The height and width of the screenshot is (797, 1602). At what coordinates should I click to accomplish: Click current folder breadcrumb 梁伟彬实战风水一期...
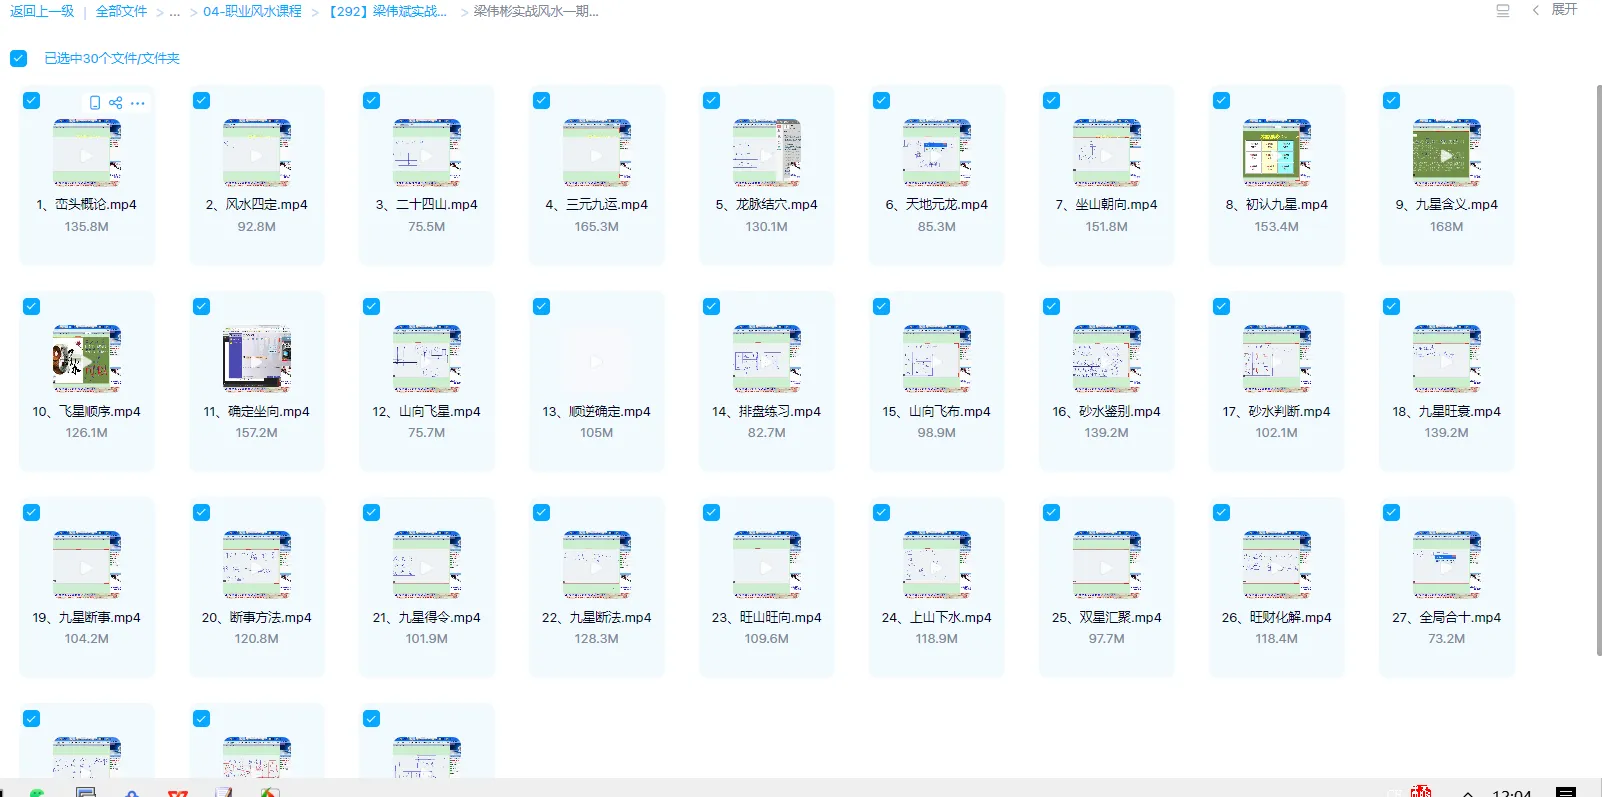coord(536,12)
